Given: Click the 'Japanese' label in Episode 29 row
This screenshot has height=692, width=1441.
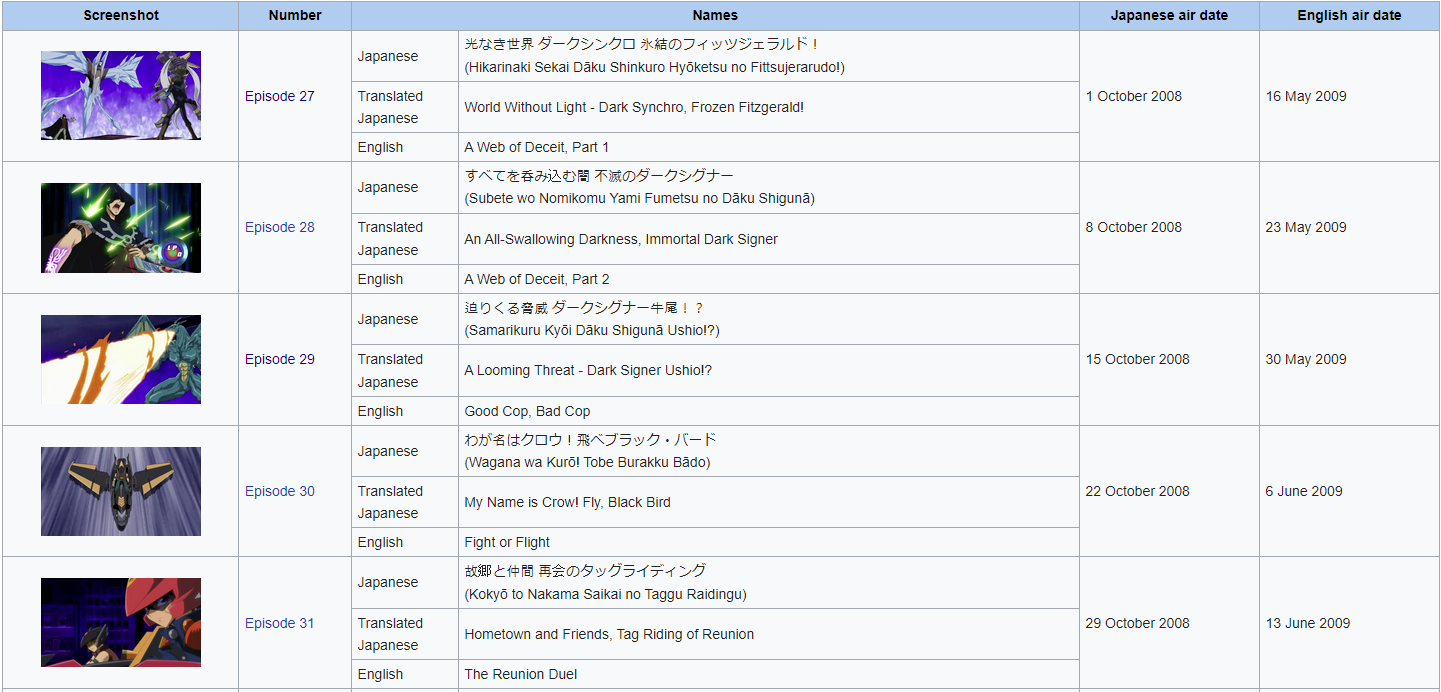Looking at the screenshot, I should [x=388, y=319].
